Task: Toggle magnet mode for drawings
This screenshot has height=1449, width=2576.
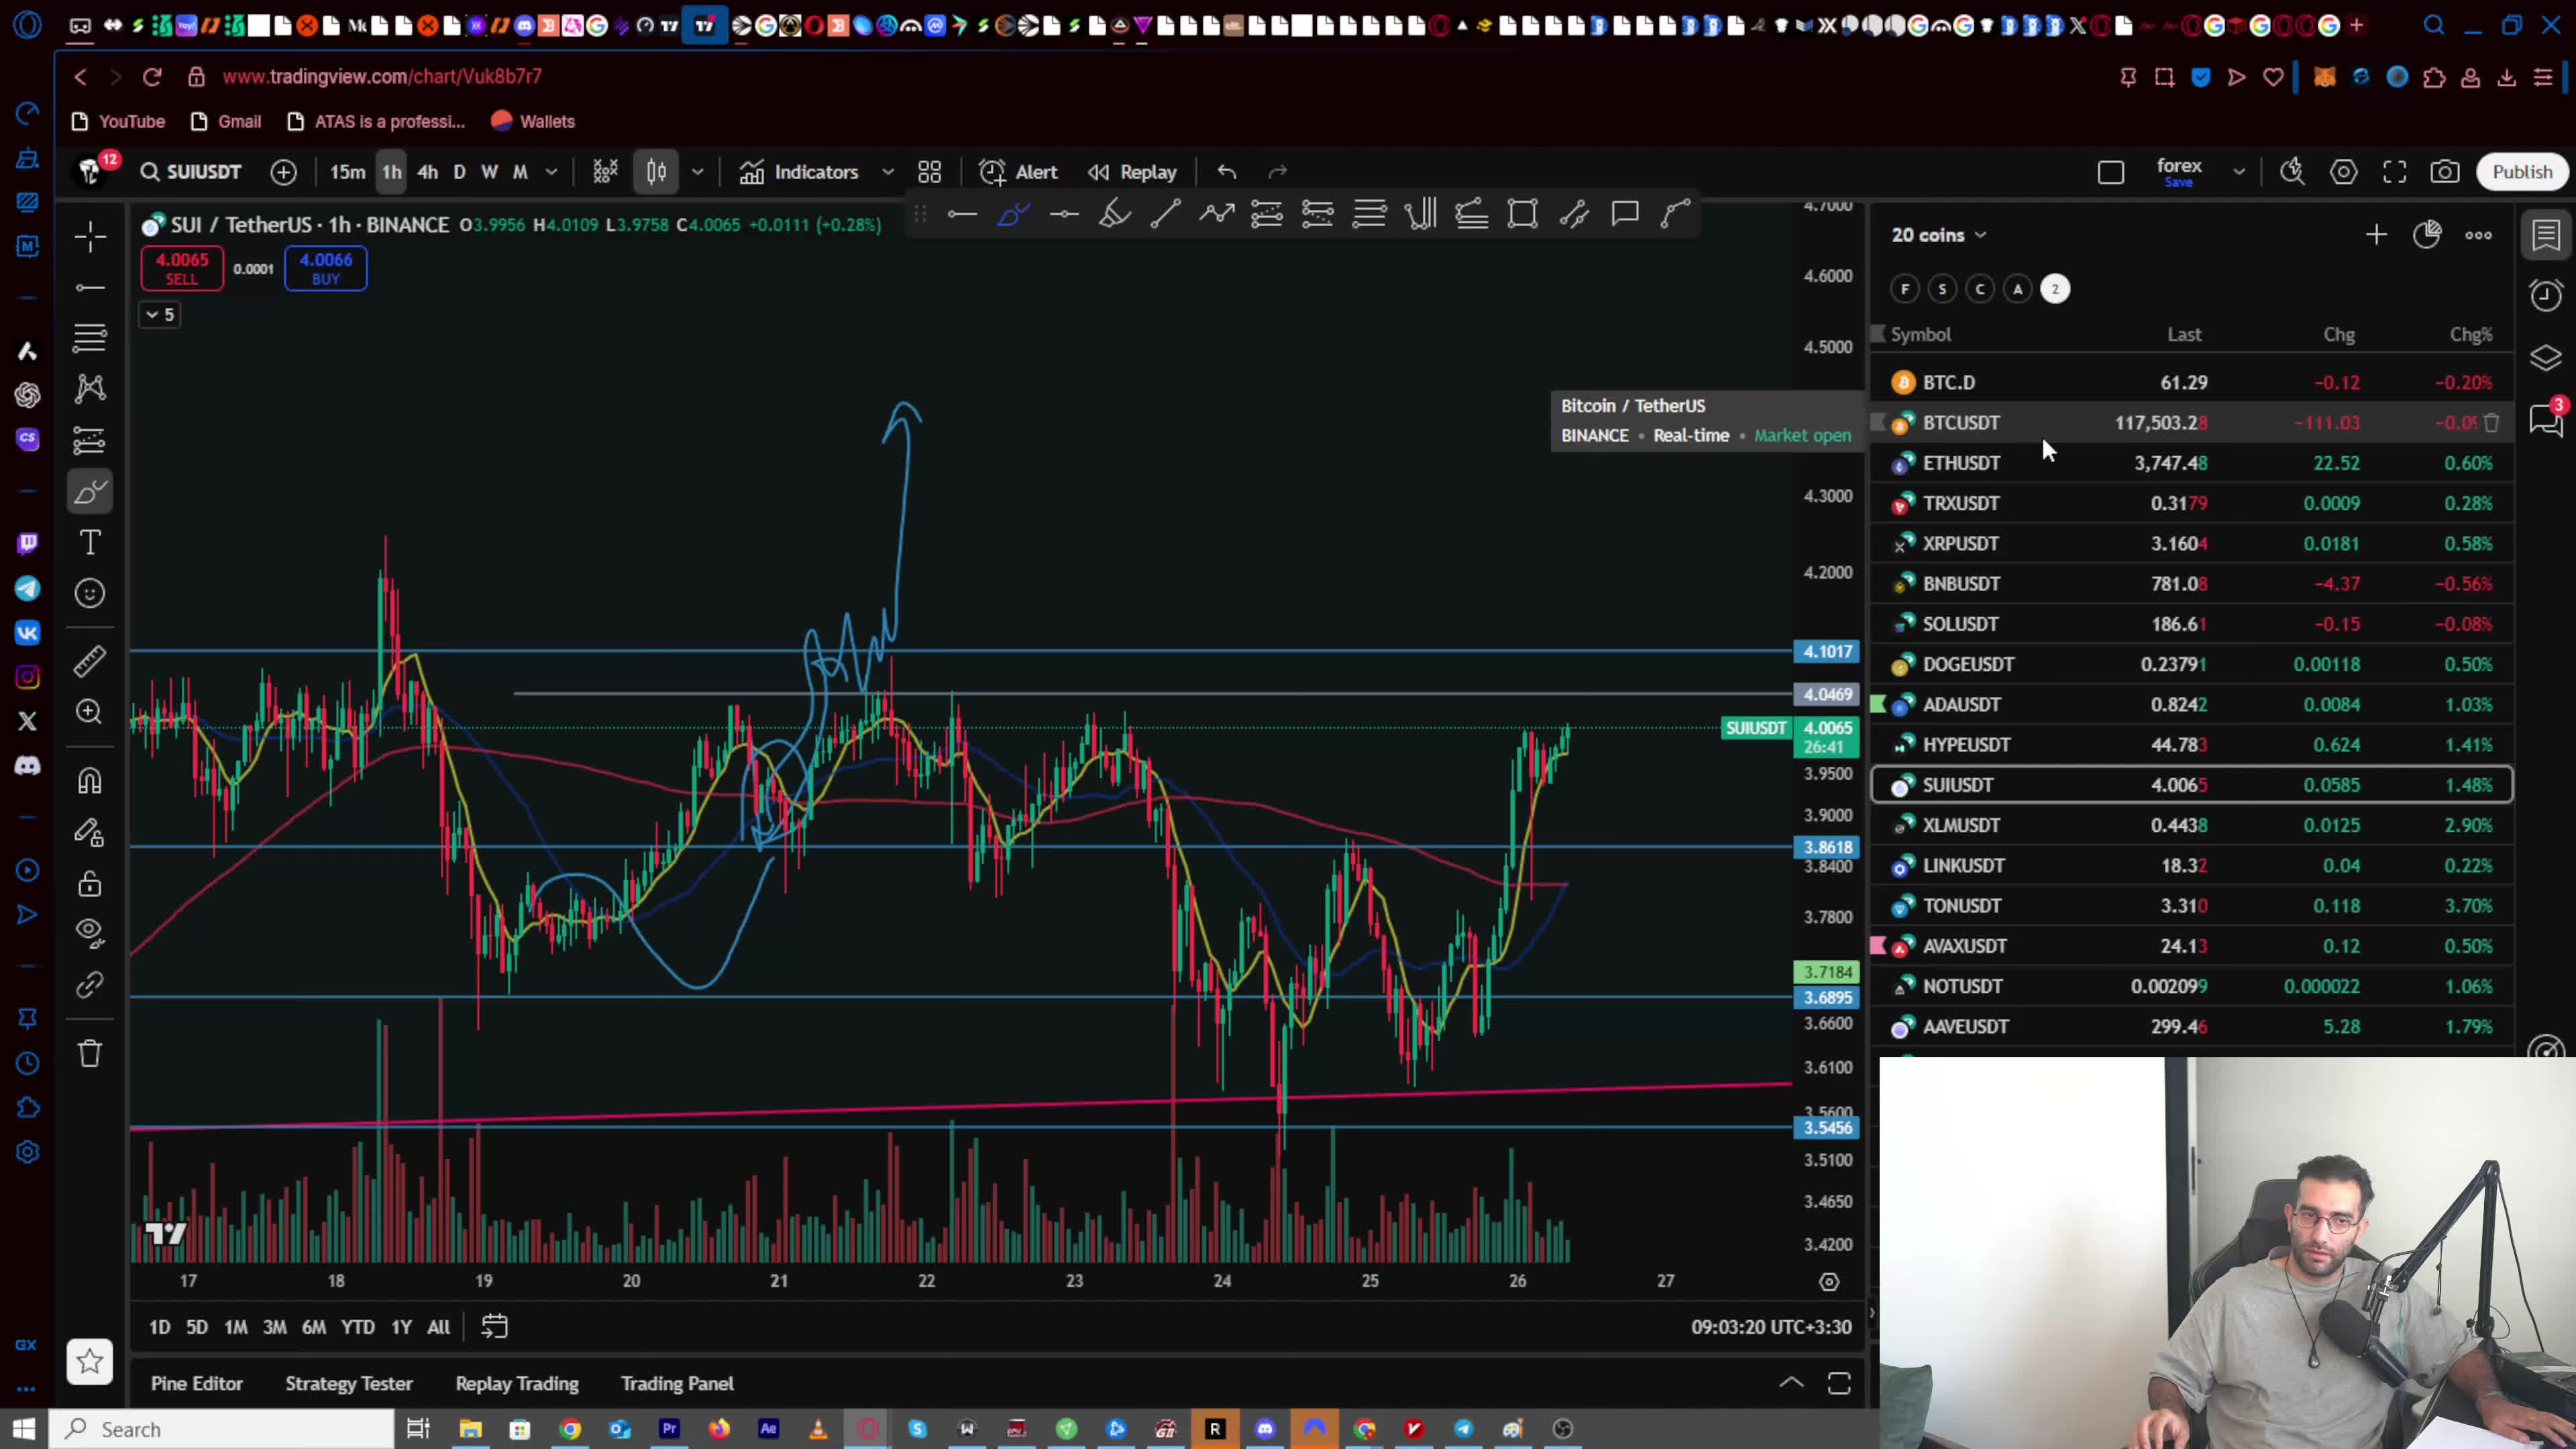Action: click(90, 781)
